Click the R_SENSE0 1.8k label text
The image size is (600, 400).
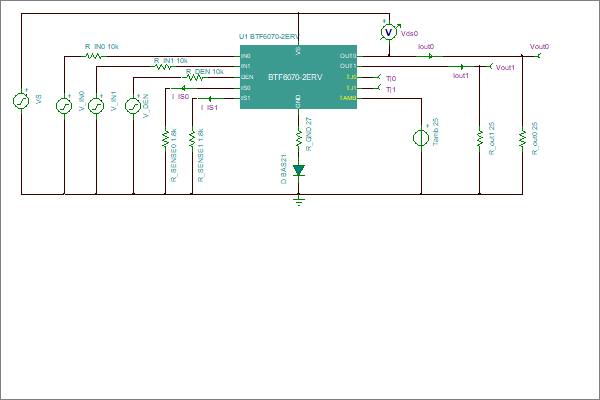[173, 155]
